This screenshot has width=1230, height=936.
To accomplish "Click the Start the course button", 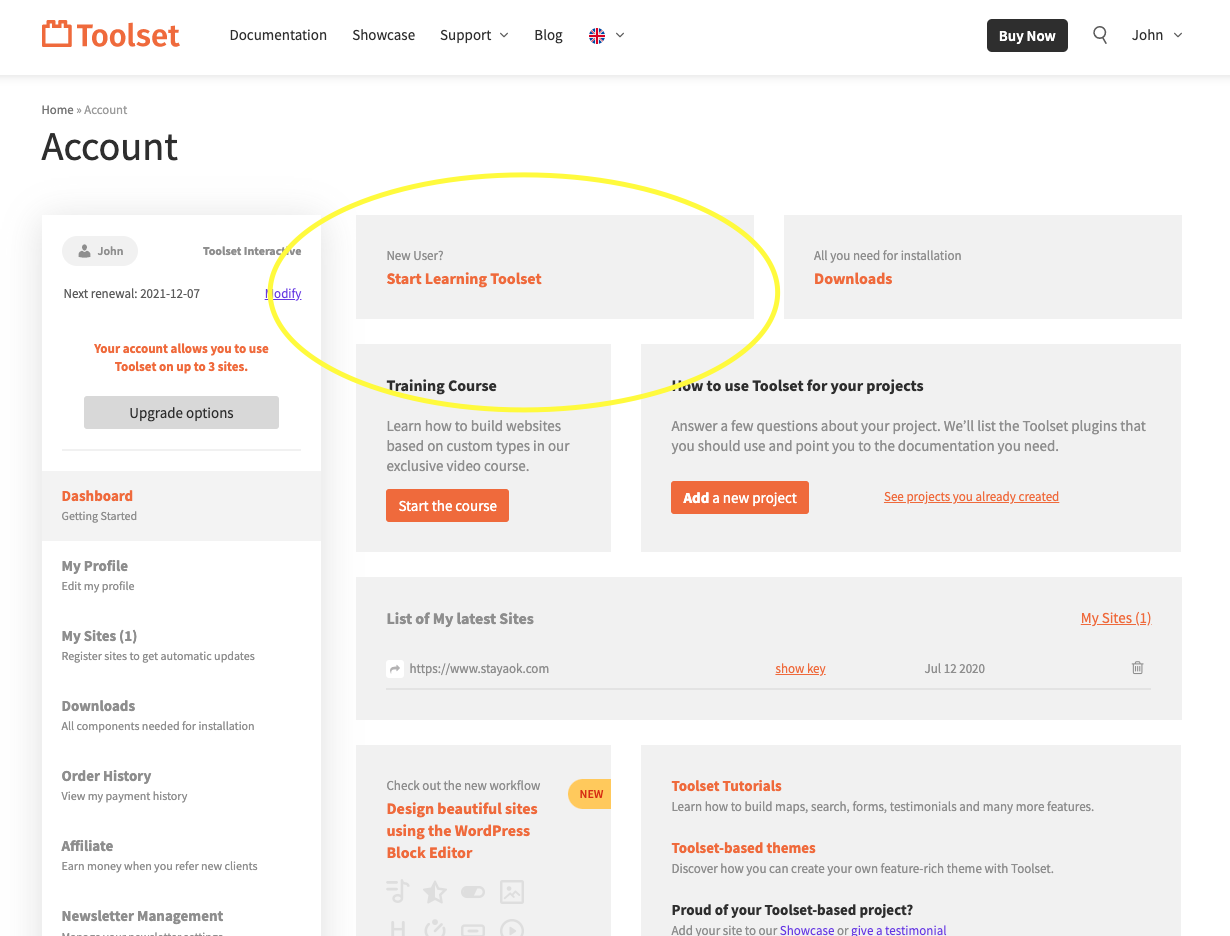I will pyautogui.click(x=447, y=506).
